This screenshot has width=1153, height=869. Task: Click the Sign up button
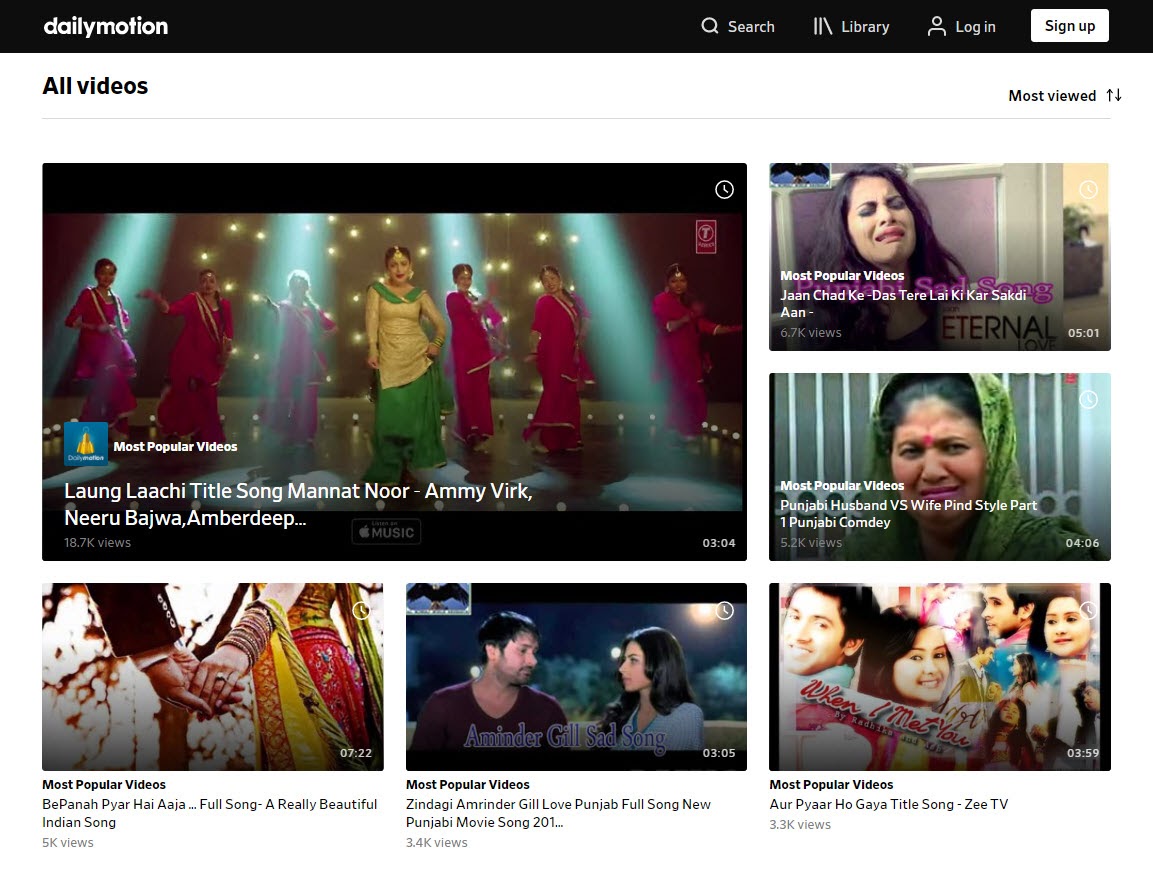click(x=1069, y=25)
